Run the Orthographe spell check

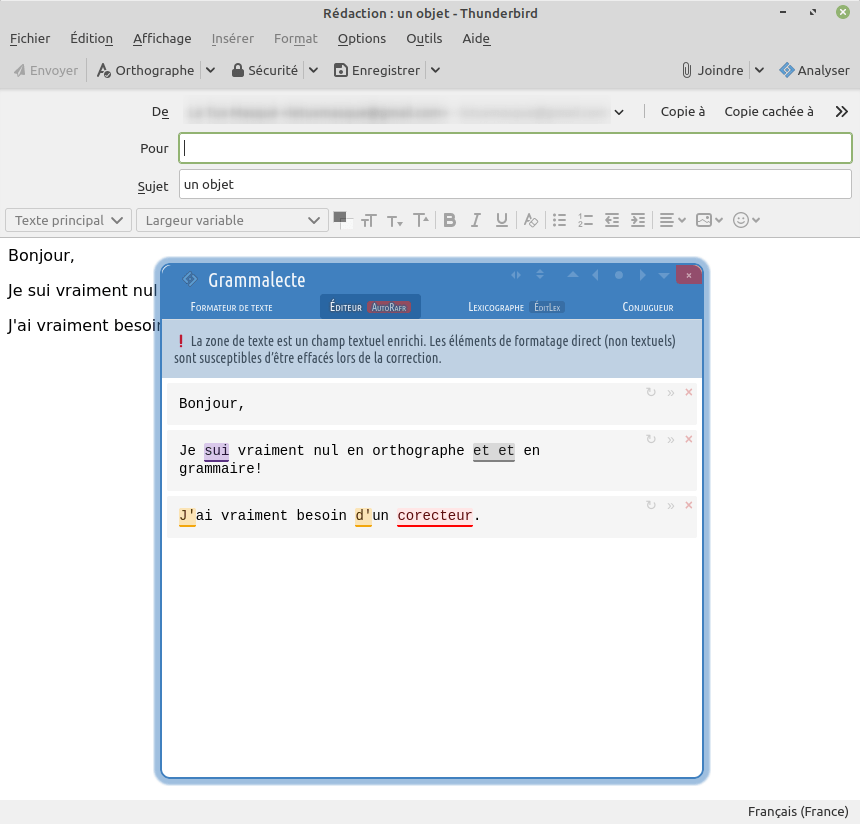coord(145,70)
